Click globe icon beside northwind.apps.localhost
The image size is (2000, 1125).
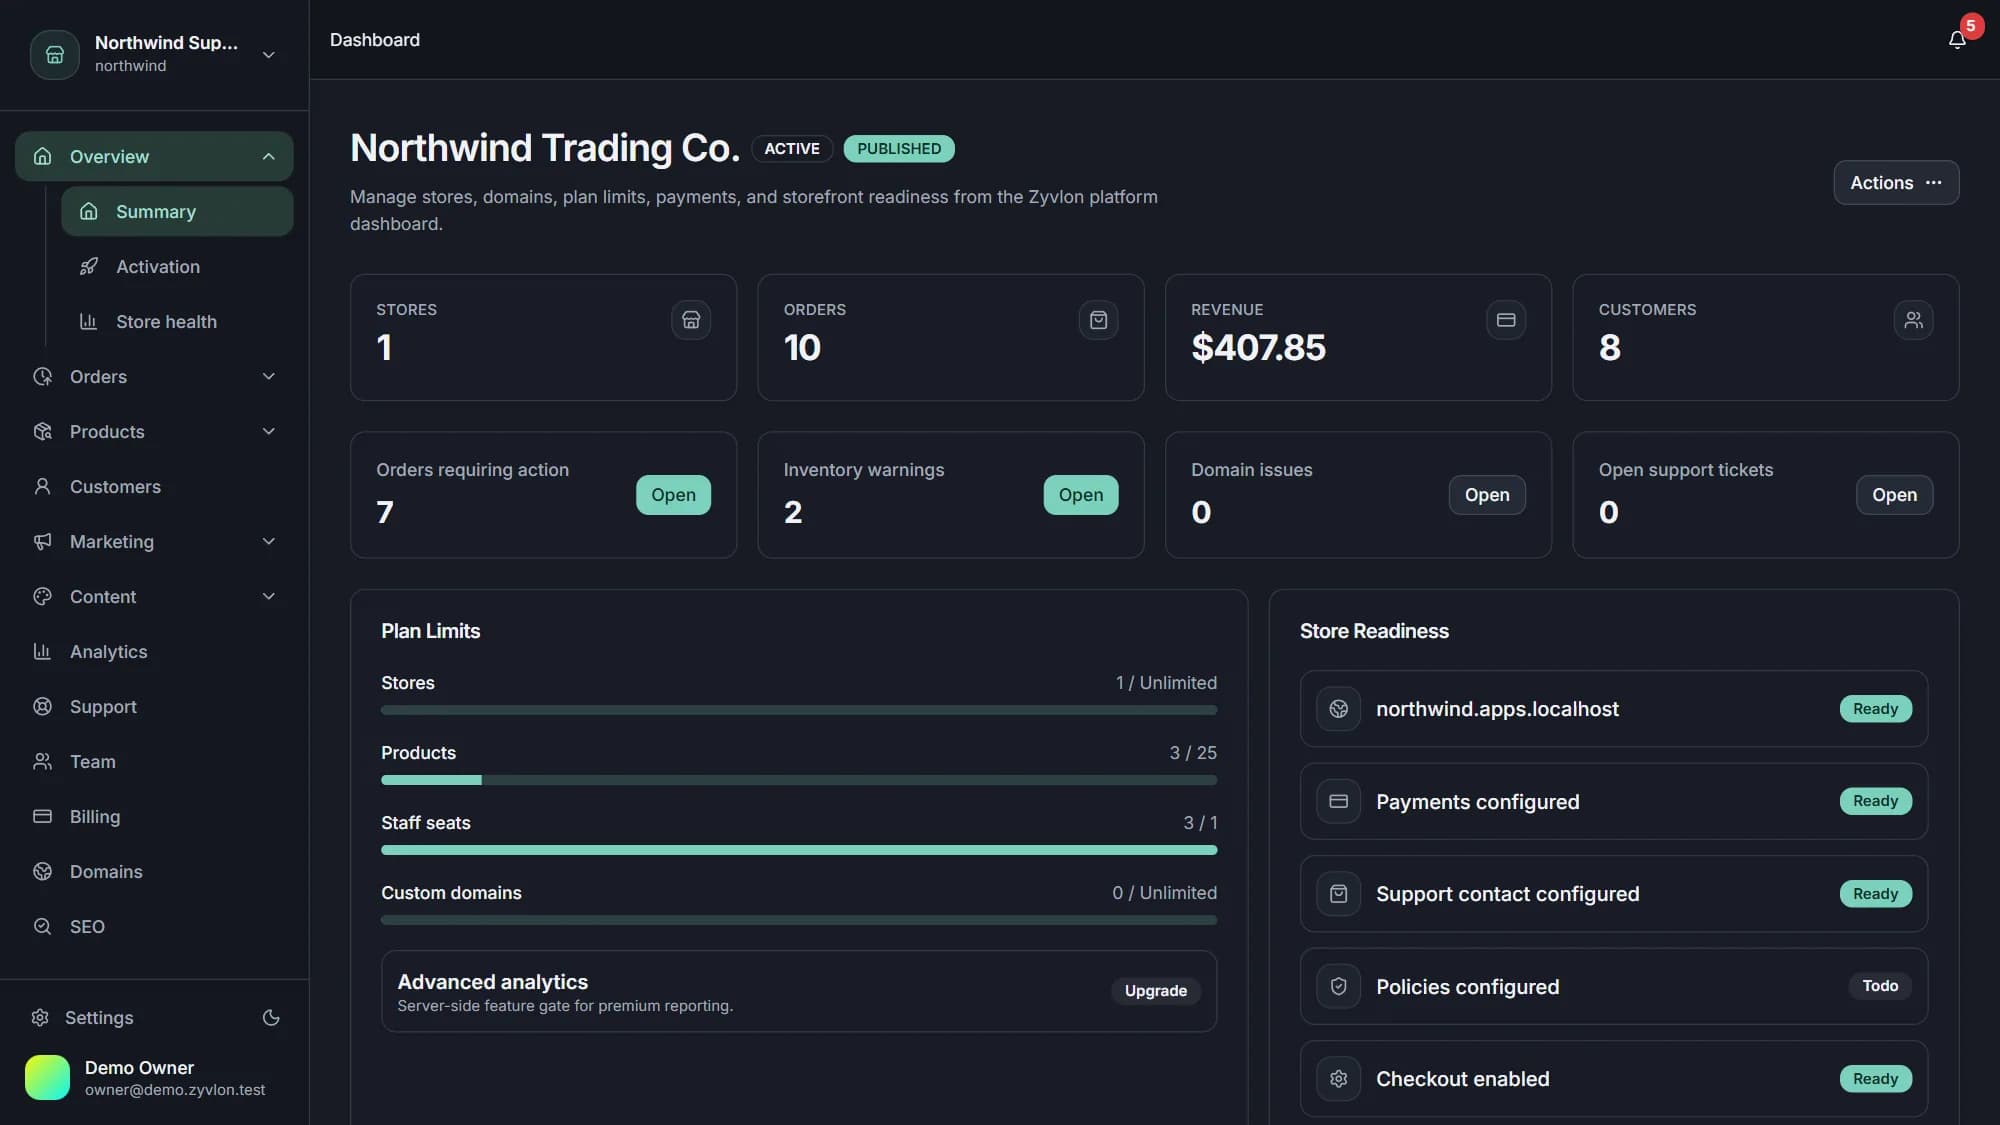pyautogui.click(x=1338, y=709)
